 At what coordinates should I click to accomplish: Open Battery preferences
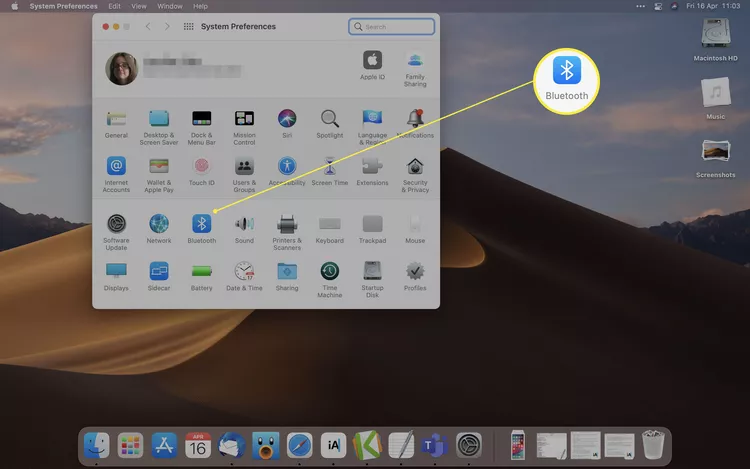tap(201, 277)
